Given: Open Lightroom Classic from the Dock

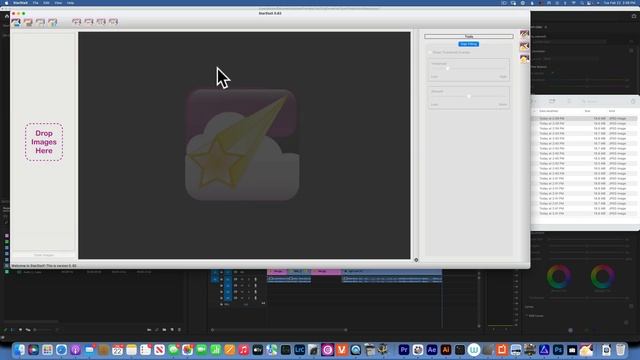Looking at the screenshot, I should [x=300, y=350].
